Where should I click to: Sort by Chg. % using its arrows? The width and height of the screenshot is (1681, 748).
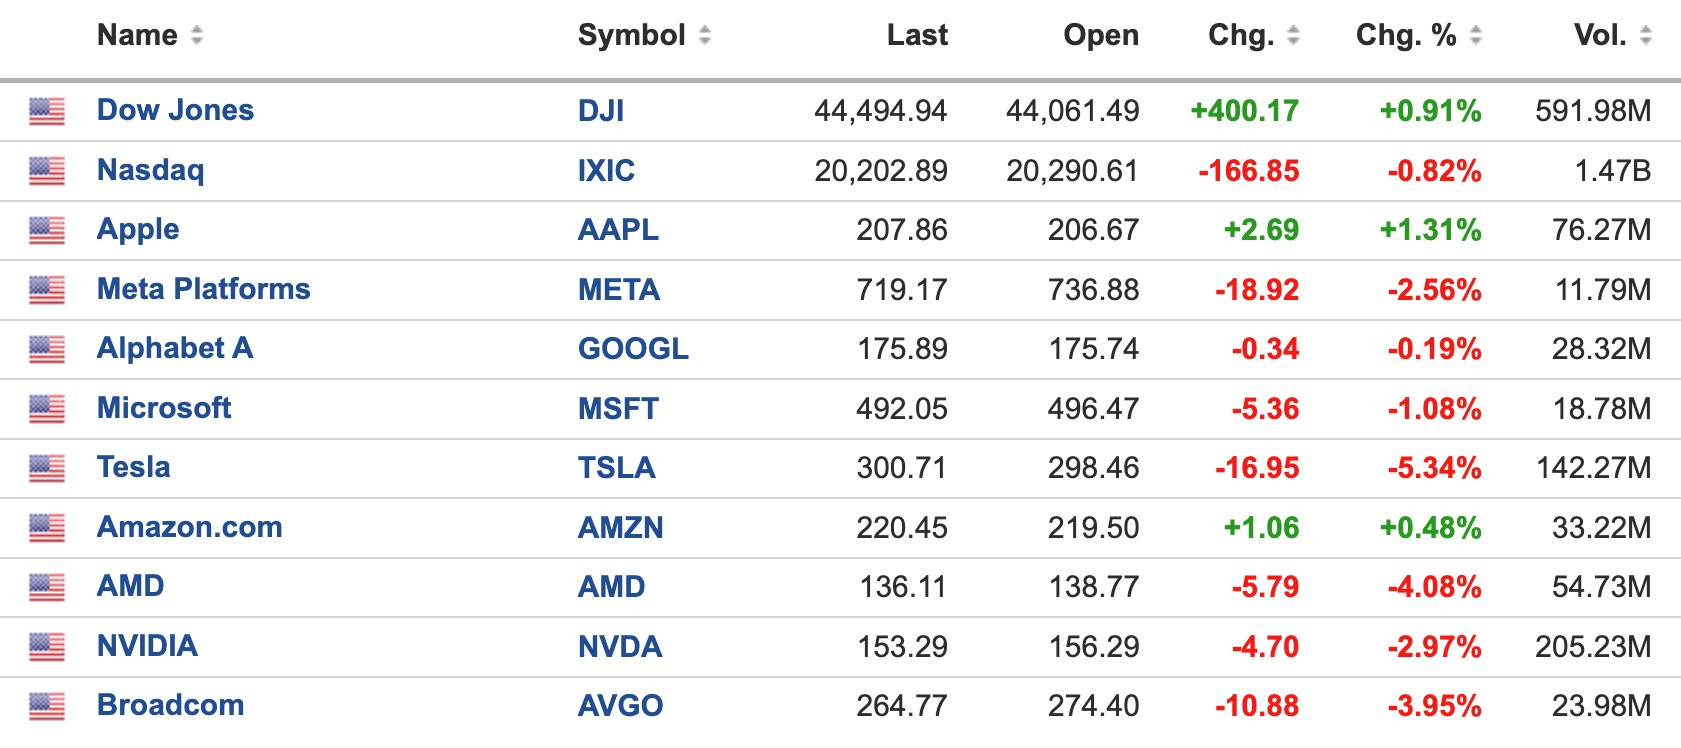tap(1475, 36)
